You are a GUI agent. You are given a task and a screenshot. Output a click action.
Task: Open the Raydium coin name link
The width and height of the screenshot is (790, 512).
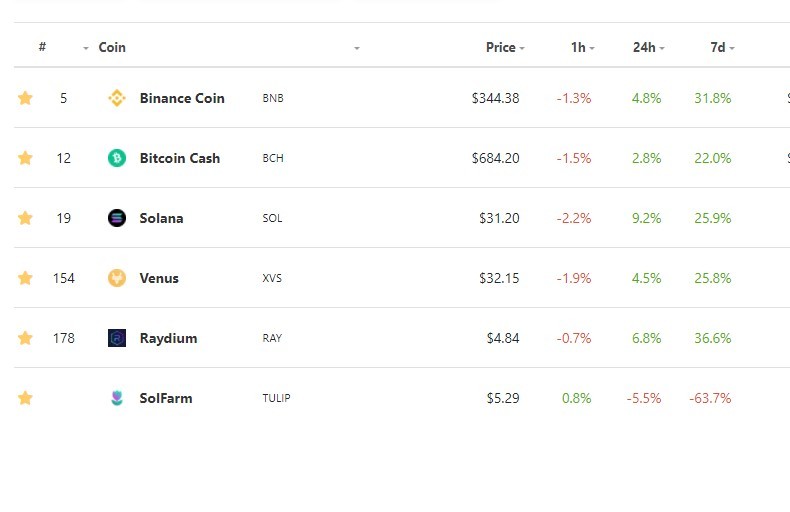(168, 338)
